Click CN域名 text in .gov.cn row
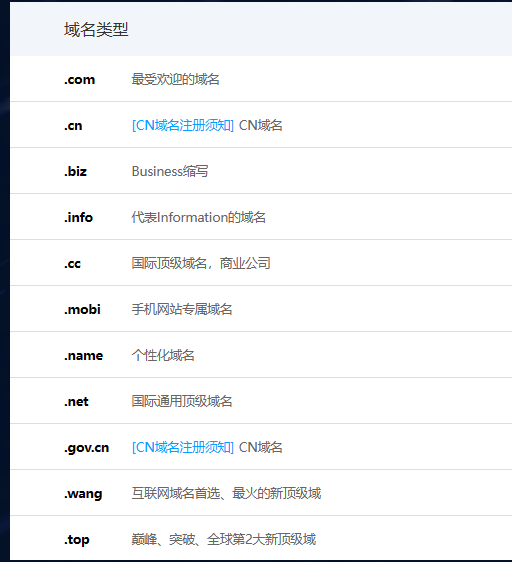This screenshot has height=562, width=512. [261, 447]
